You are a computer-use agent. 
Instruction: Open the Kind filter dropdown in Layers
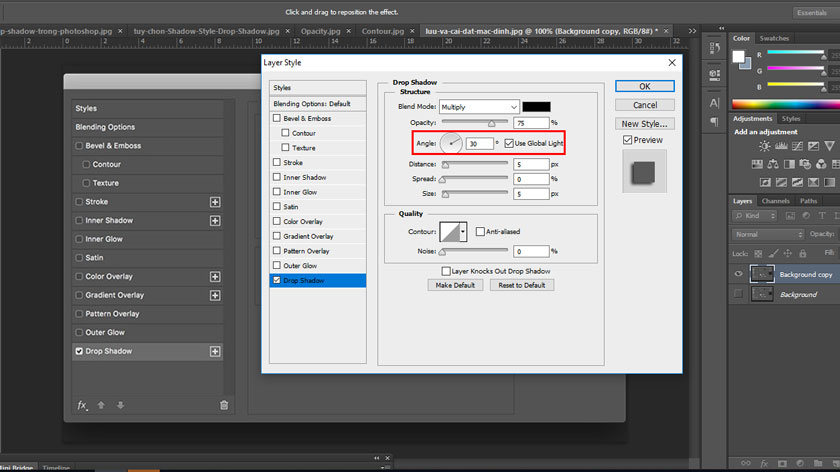(754, 216)
